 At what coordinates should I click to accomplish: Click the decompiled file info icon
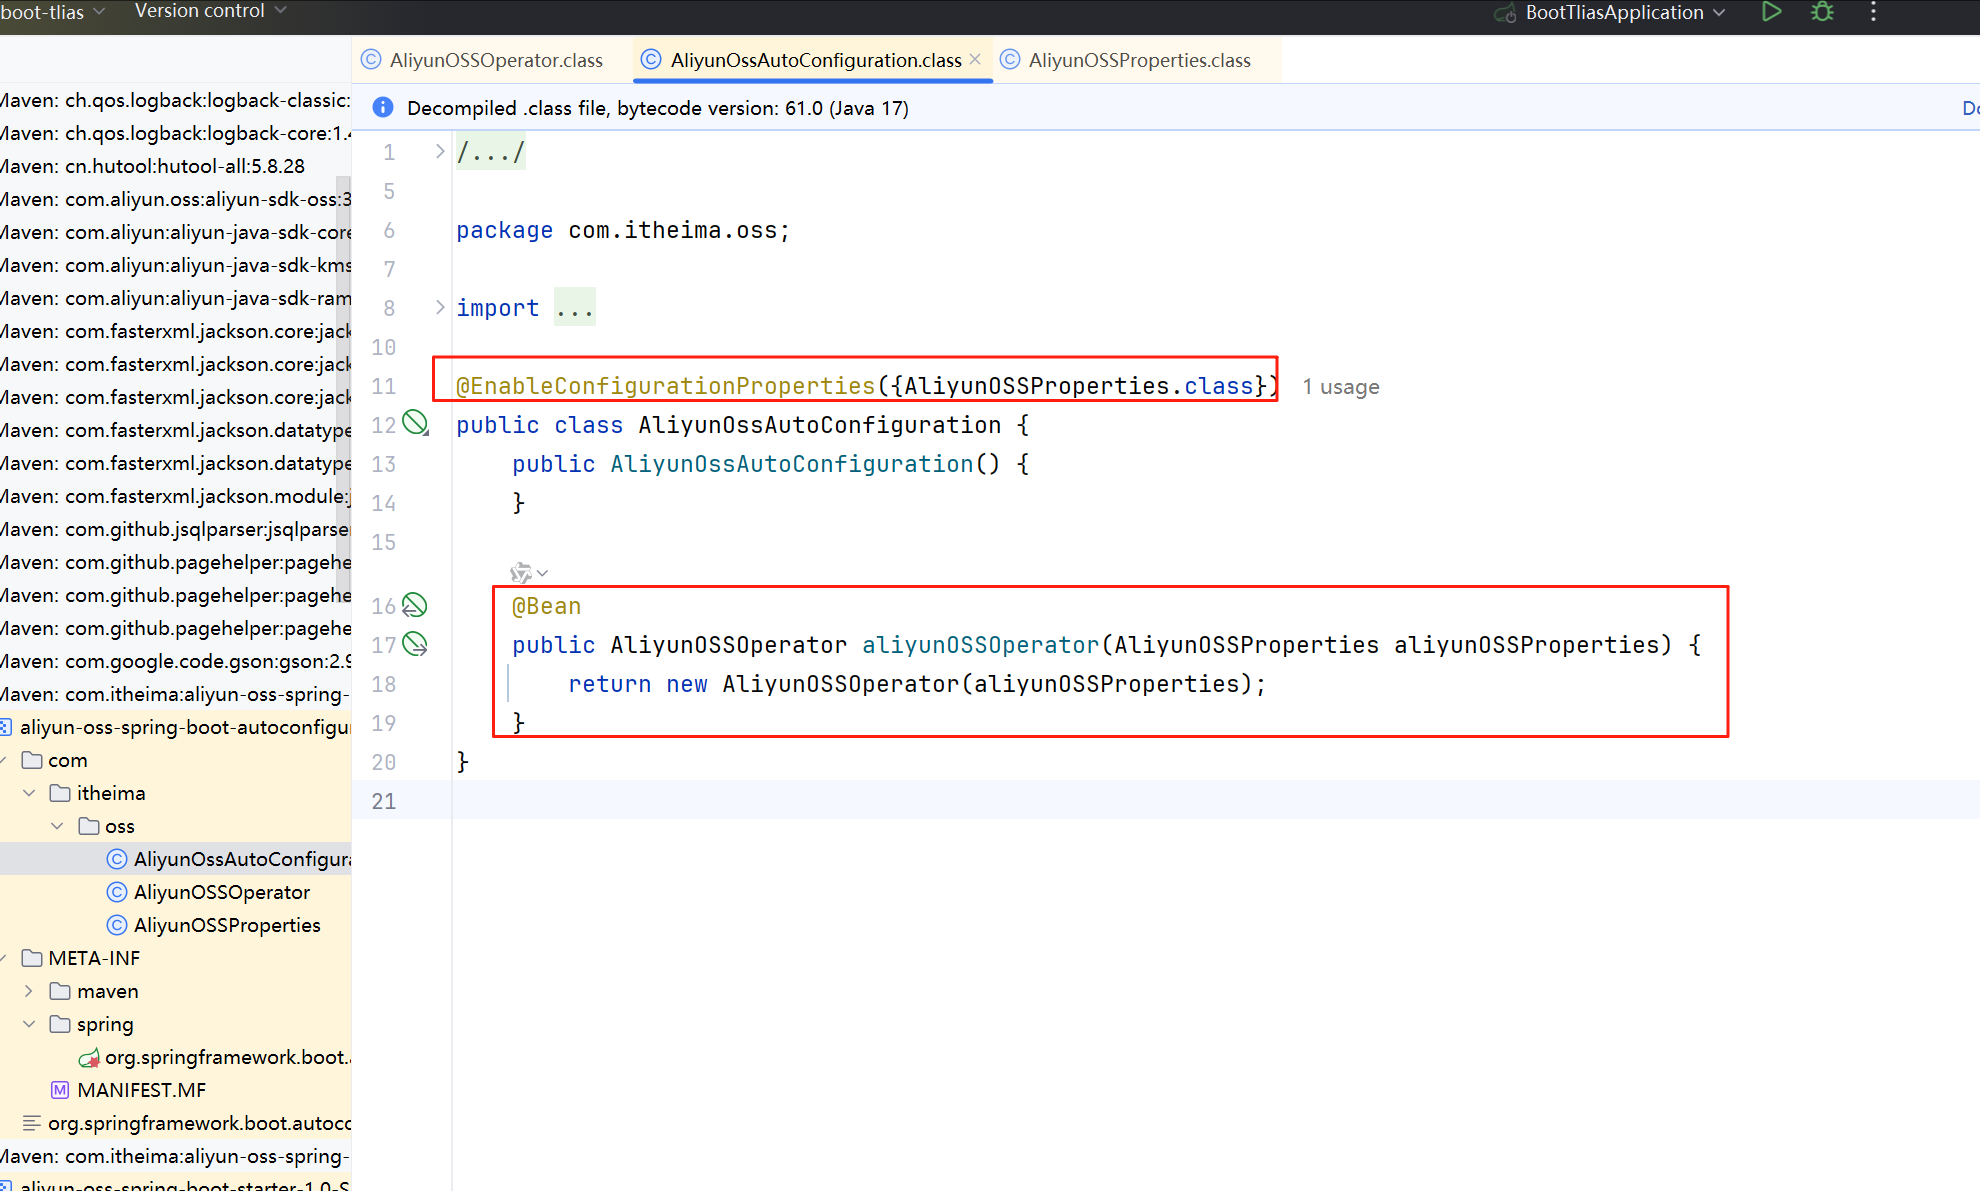[x=383, y=108]
